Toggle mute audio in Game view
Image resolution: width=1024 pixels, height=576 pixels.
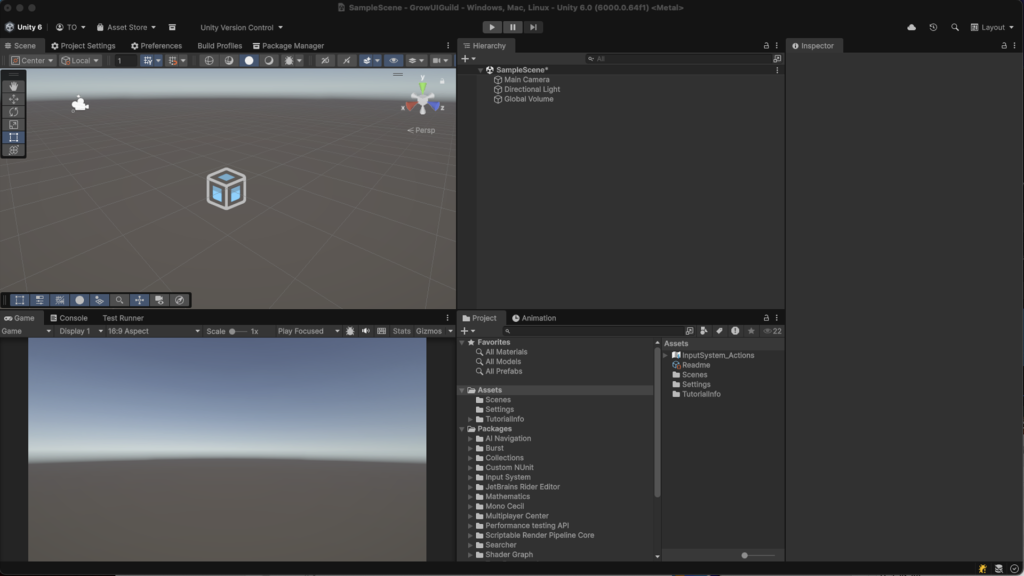tap(366, 331)
